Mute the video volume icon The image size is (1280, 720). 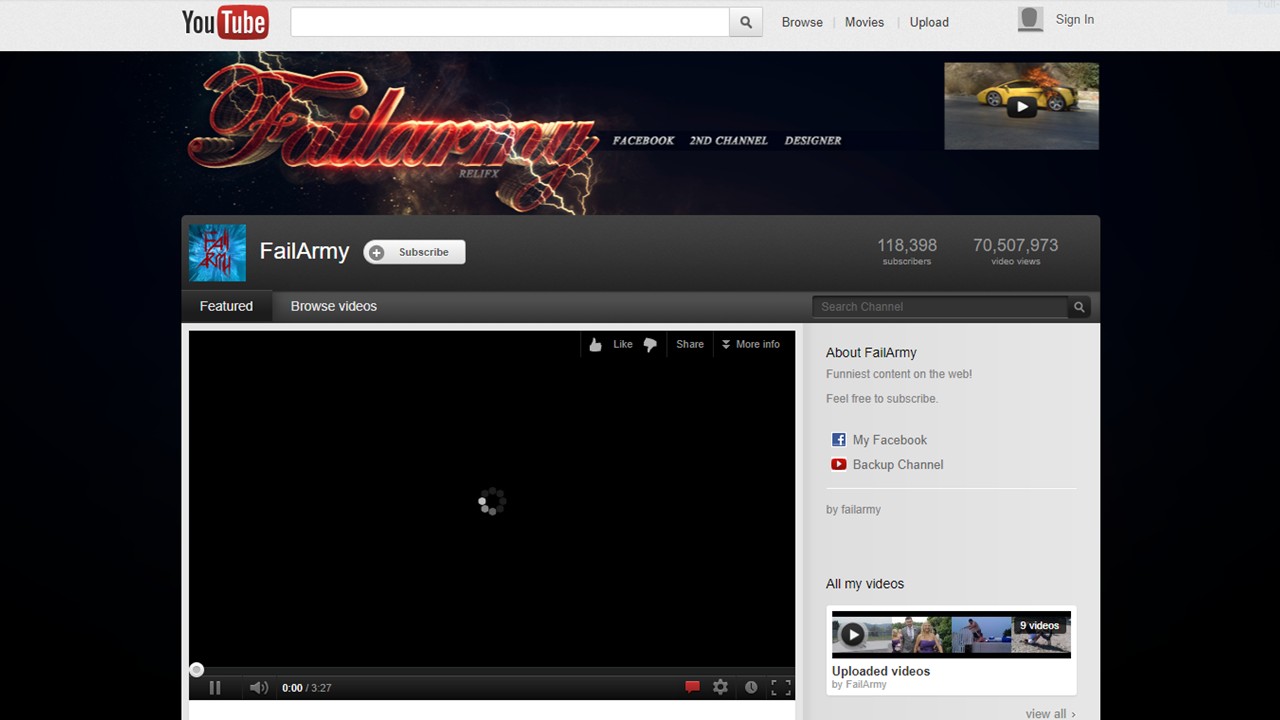258,687
